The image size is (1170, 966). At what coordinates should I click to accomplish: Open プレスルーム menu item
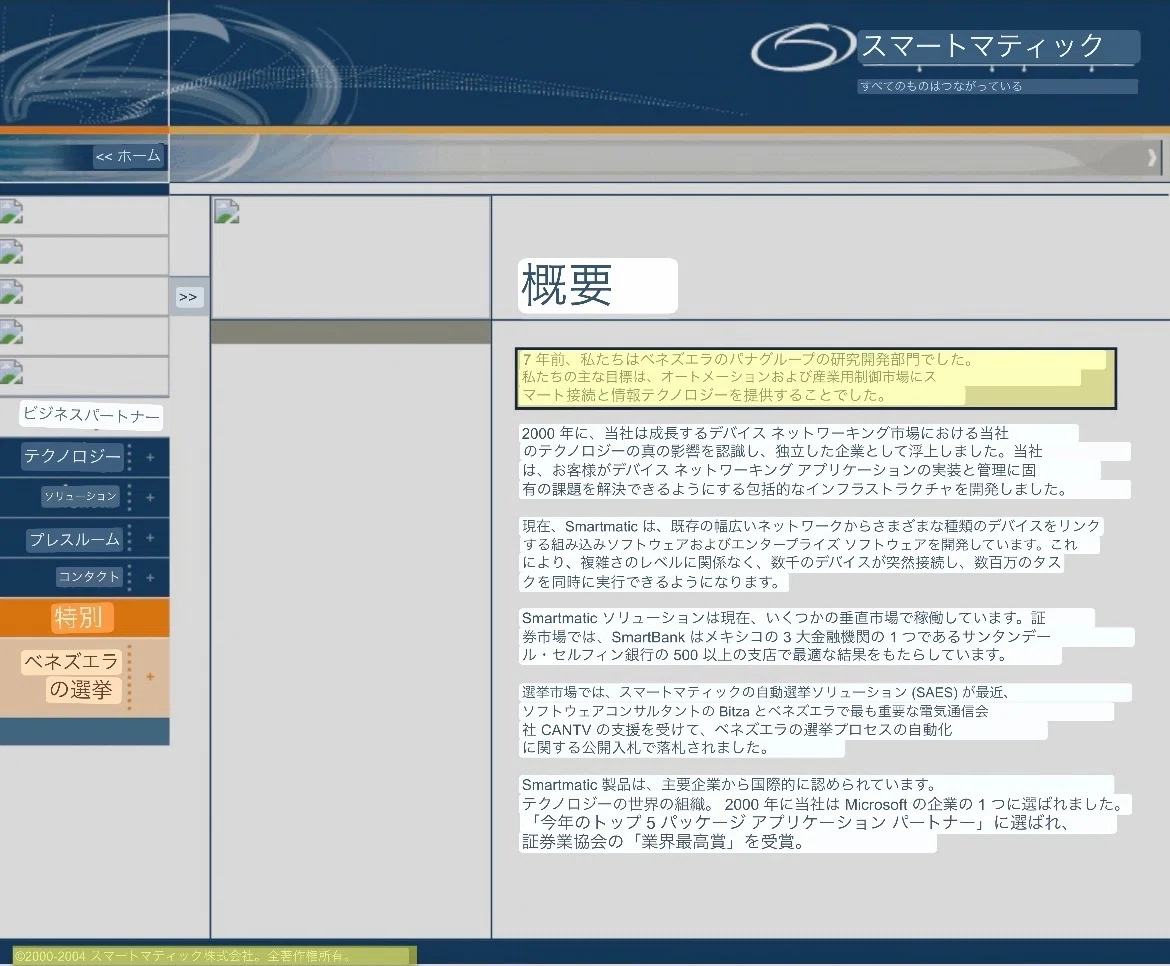74,539
